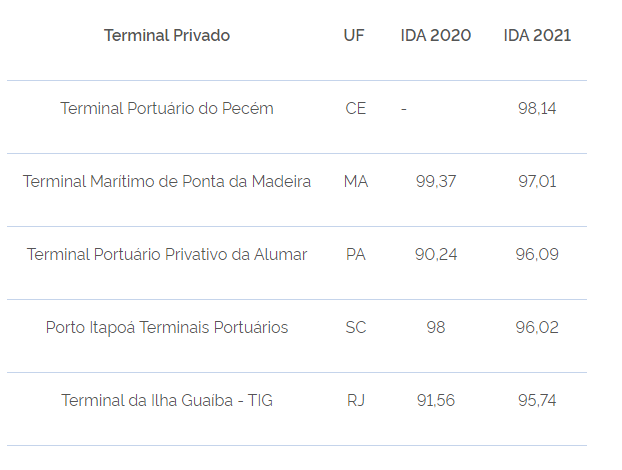Select the UF column header
Image resolution: width=622 pixels, height=470 pixels.
pos(354,35)
